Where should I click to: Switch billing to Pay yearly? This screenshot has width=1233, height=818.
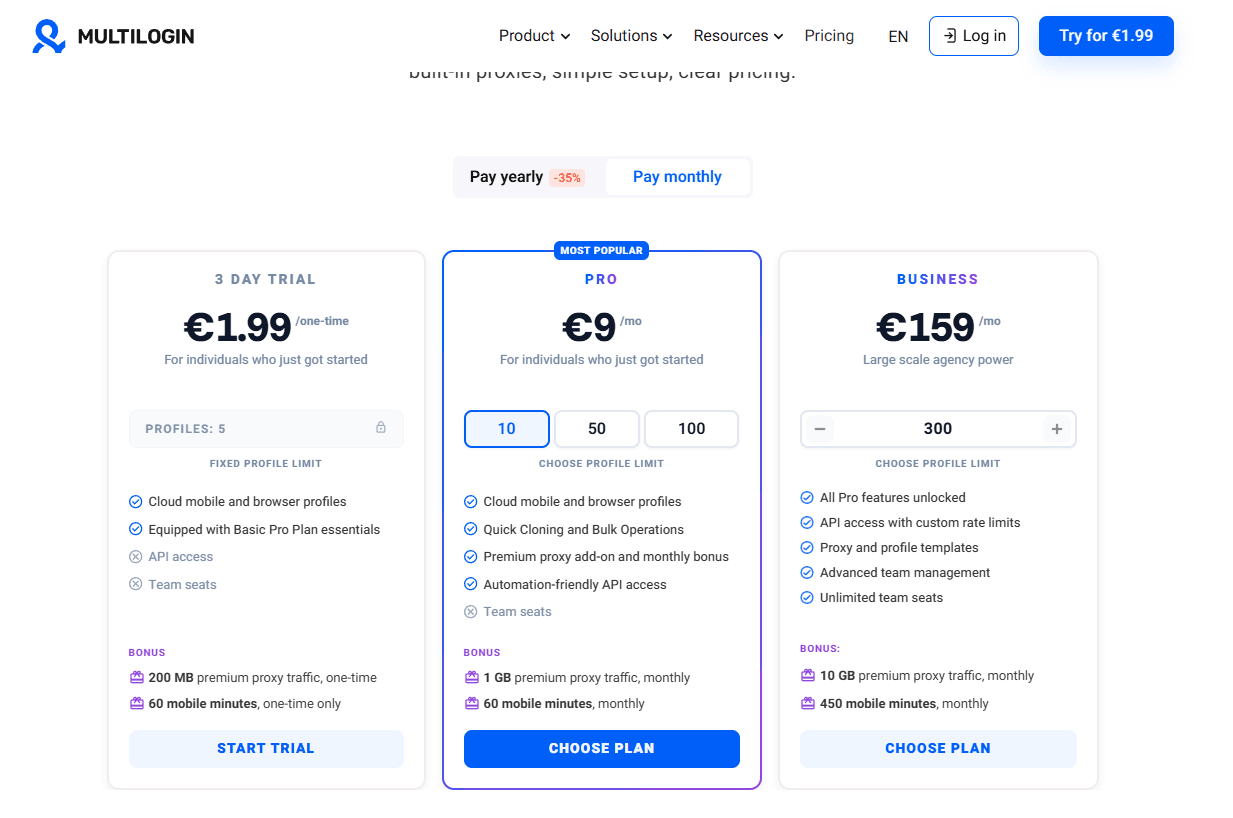pos(526,177)
